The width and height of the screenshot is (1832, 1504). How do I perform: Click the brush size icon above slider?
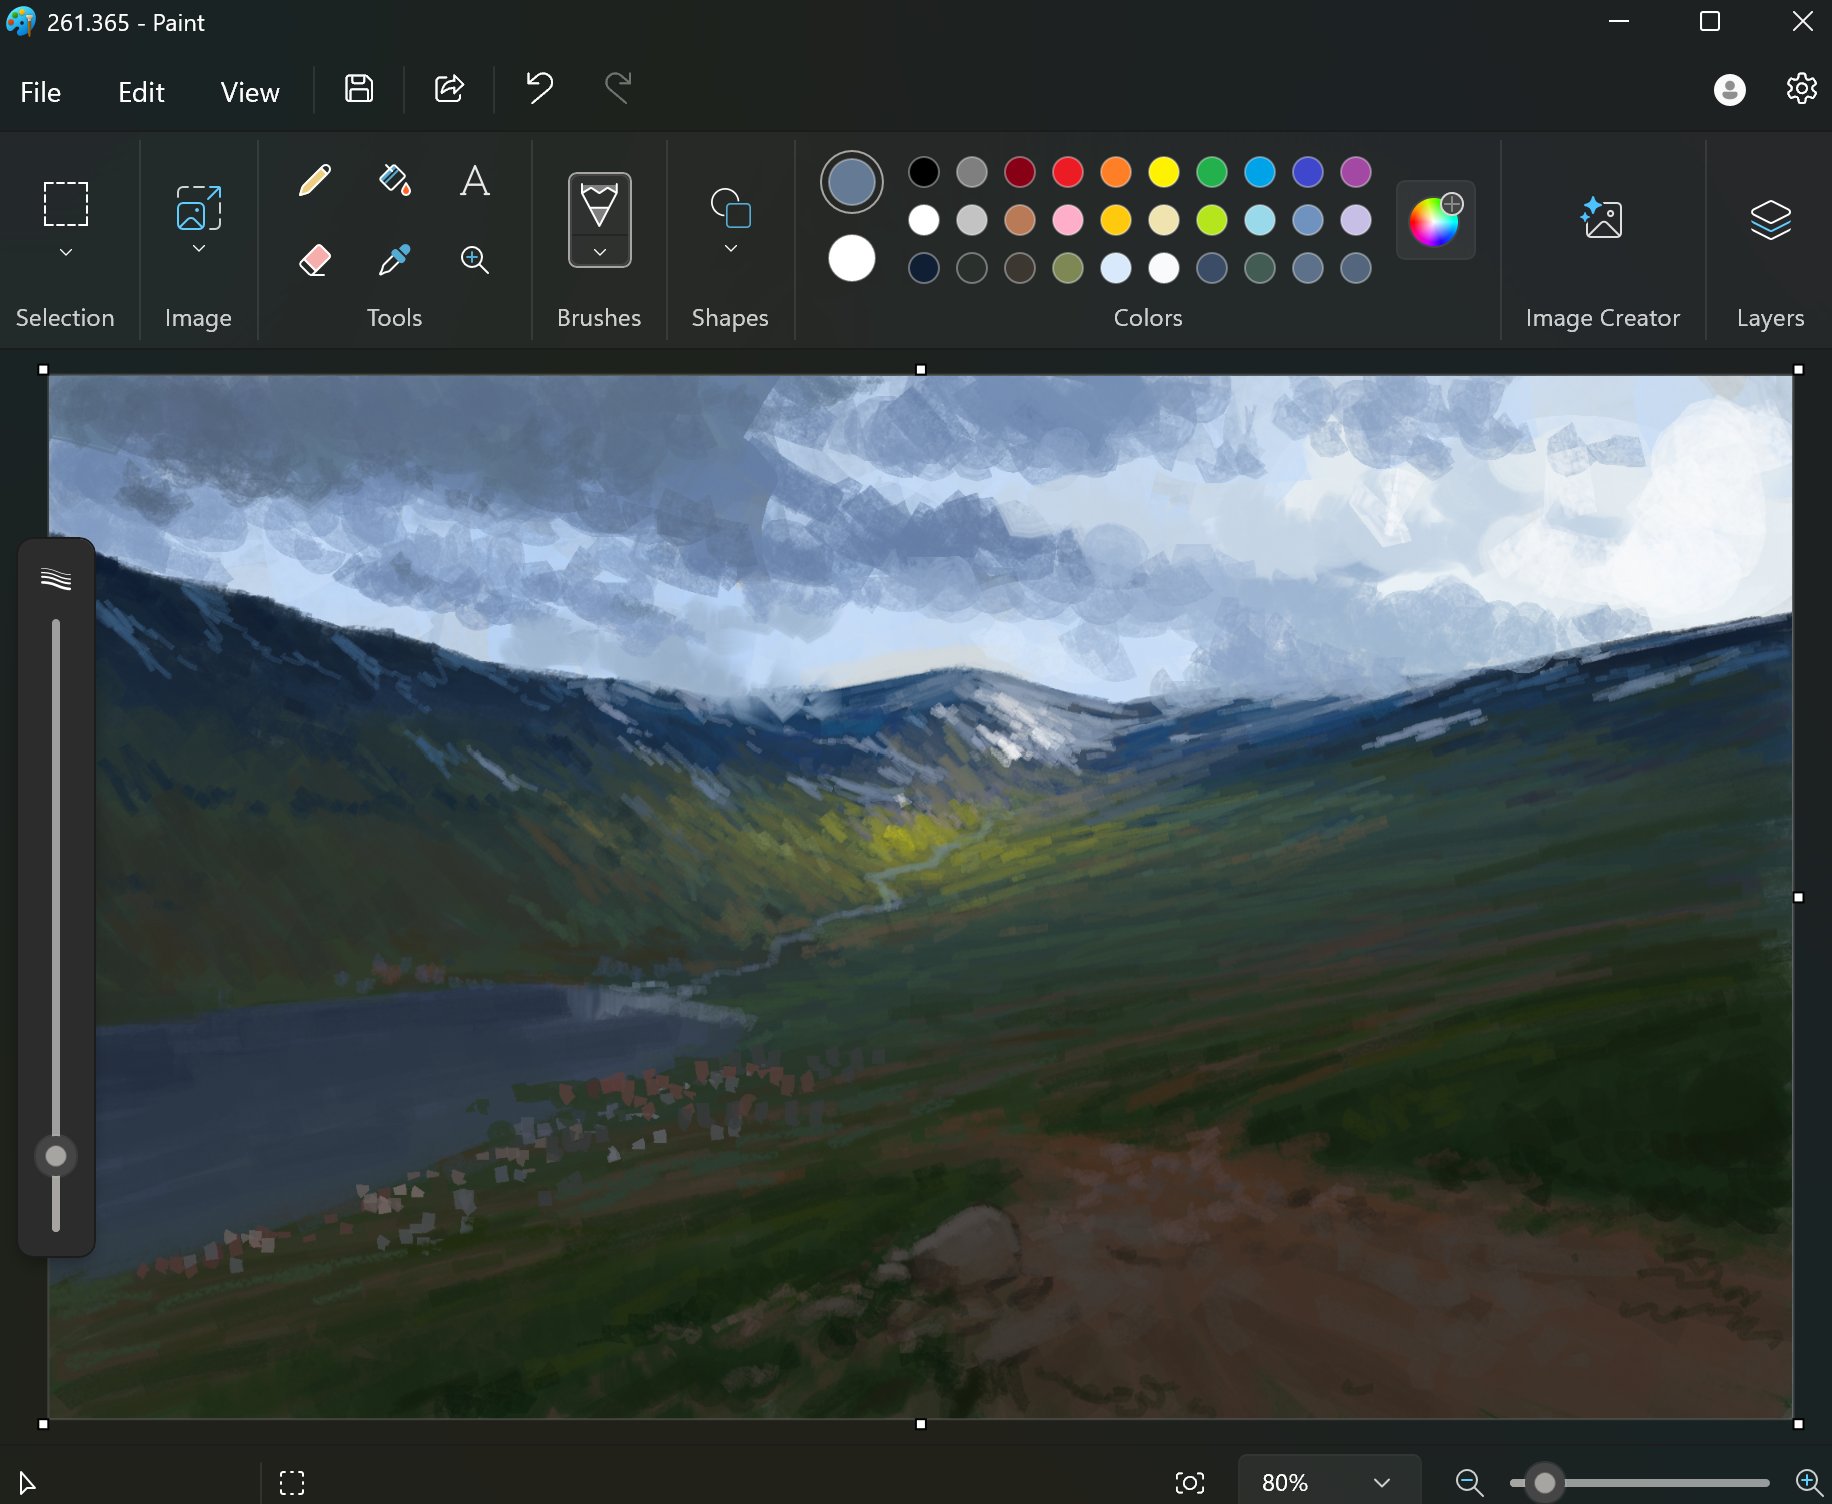click(x=56, y=579)
